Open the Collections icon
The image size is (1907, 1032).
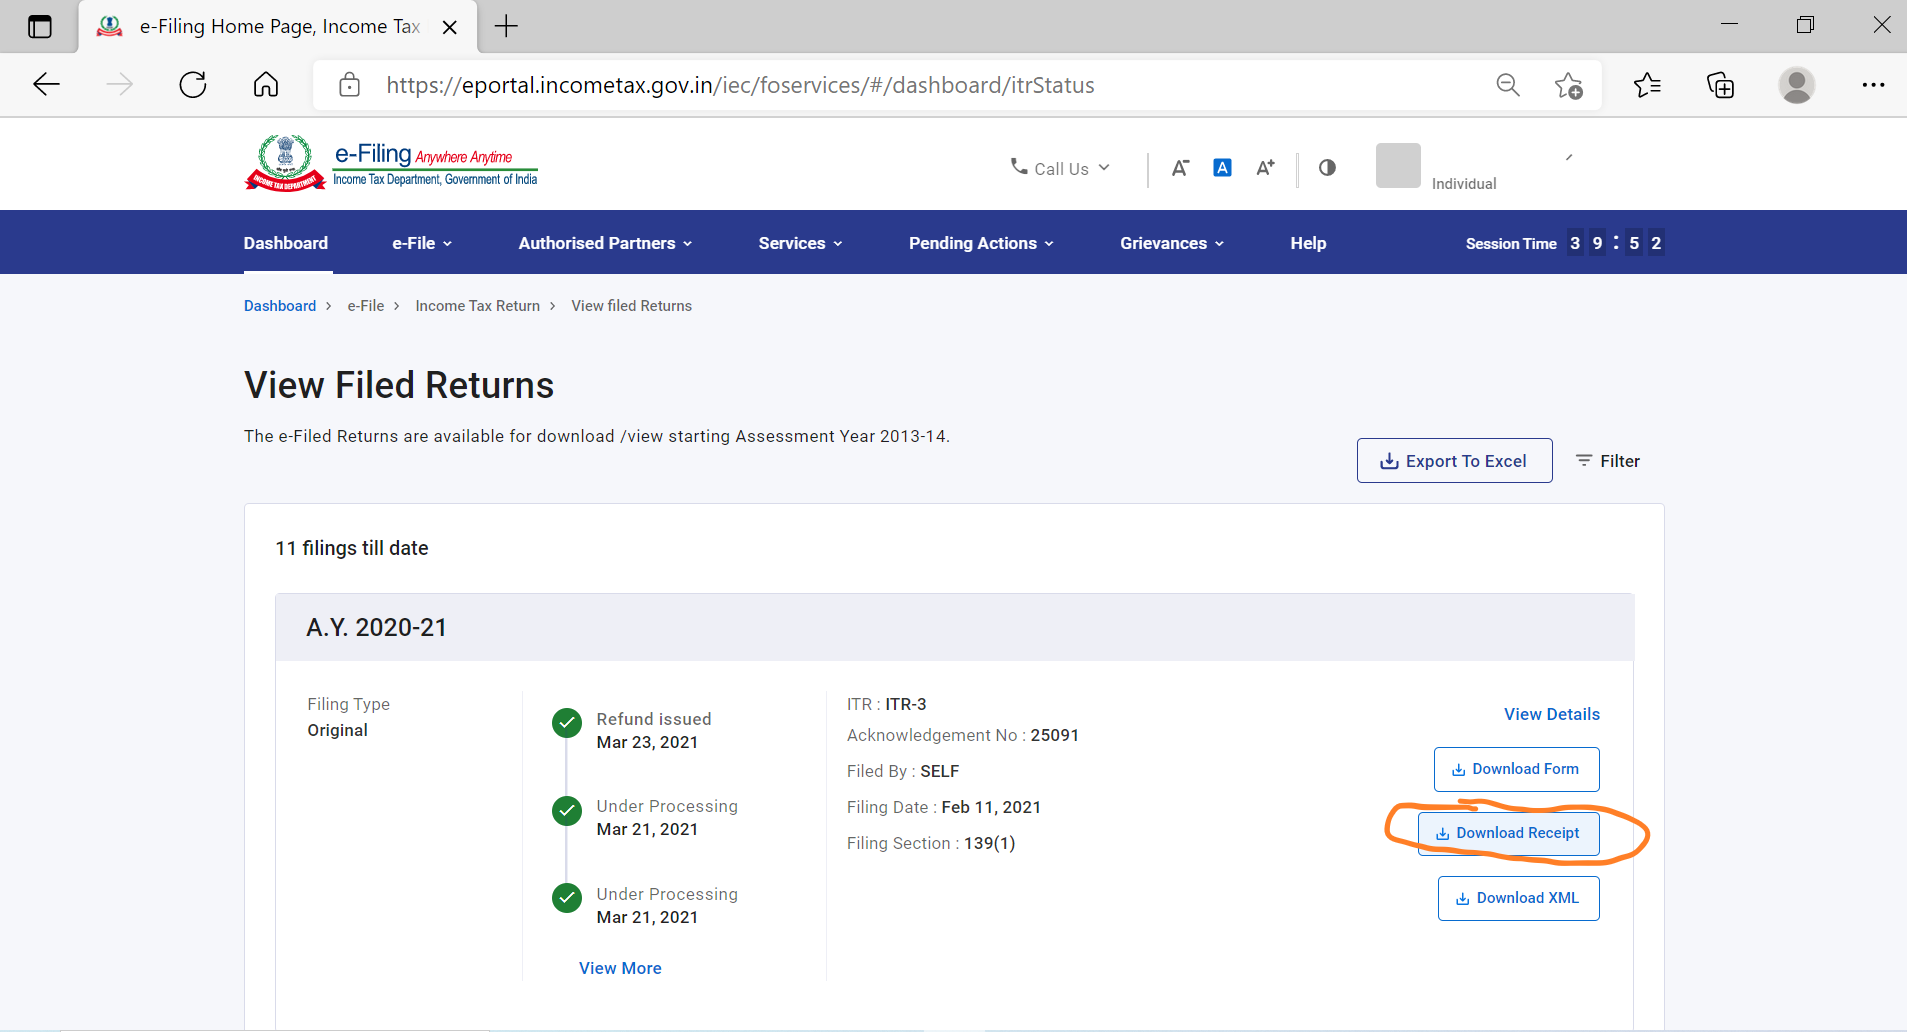coord(1720,86)
